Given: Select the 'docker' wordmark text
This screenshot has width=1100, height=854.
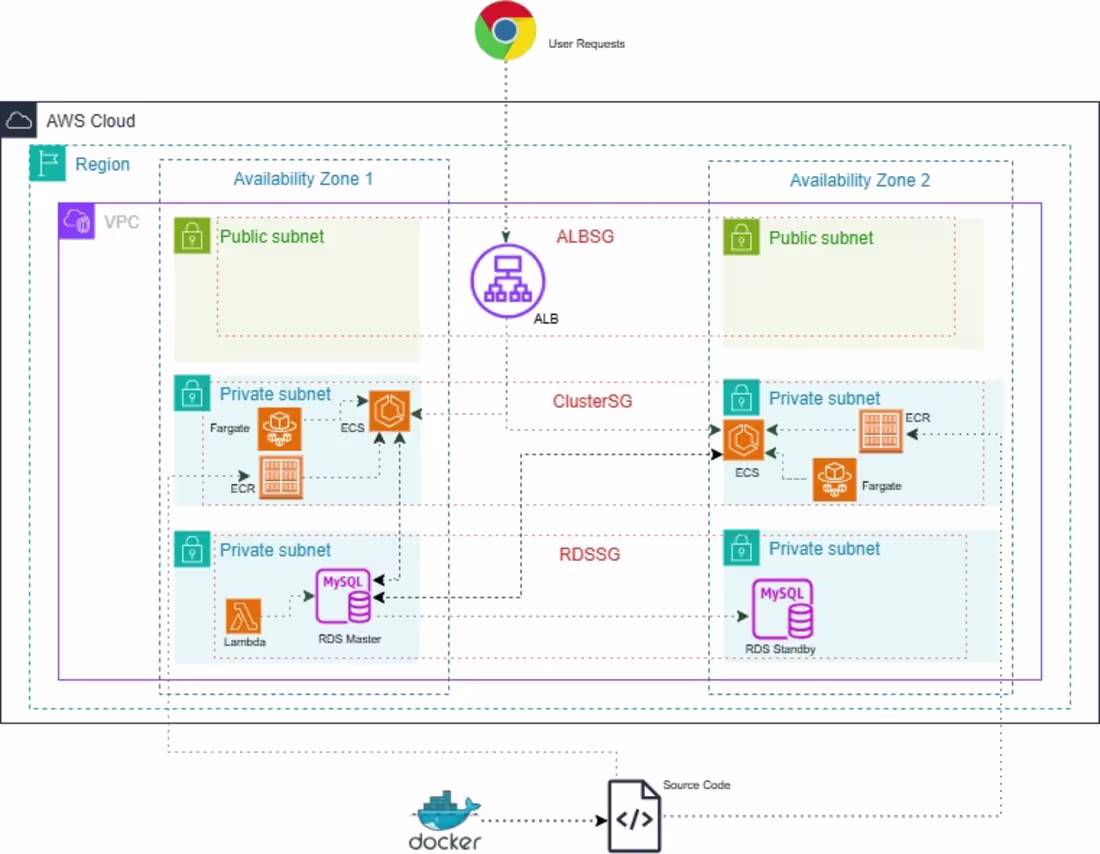Looking at the screenshot, I should click(x=445, y=841).
